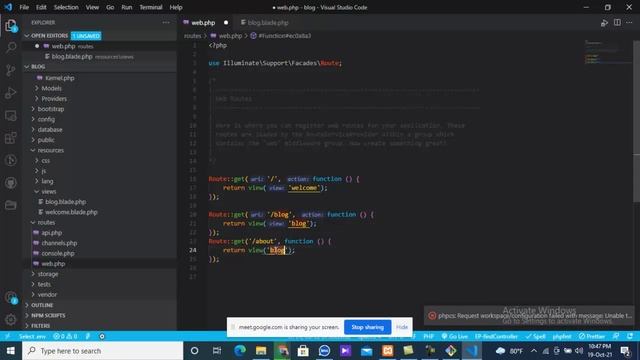Image resolution: width=640 pixels, height=360 pixels.
Task: Open the GitHub view in activity bar
Action: (11, 182)
